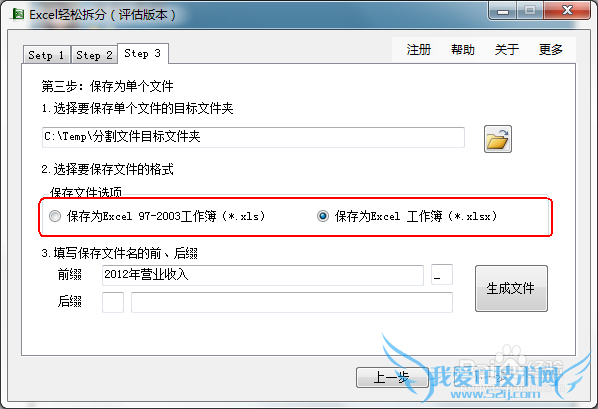The width and height of the screenshot is (598, 409).
Task: Select save as Excel 97-2003 (*.xls) option
Action: (55, 216)
